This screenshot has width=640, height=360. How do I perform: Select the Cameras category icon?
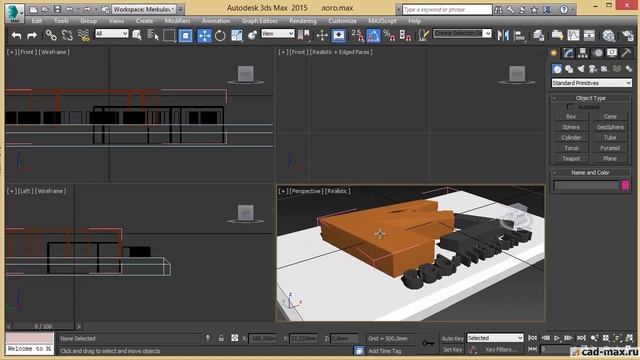(593, 69)
